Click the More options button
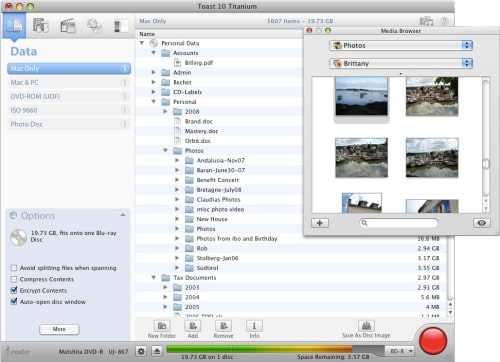This screenshot has height=362, width=500. point(59,329)
